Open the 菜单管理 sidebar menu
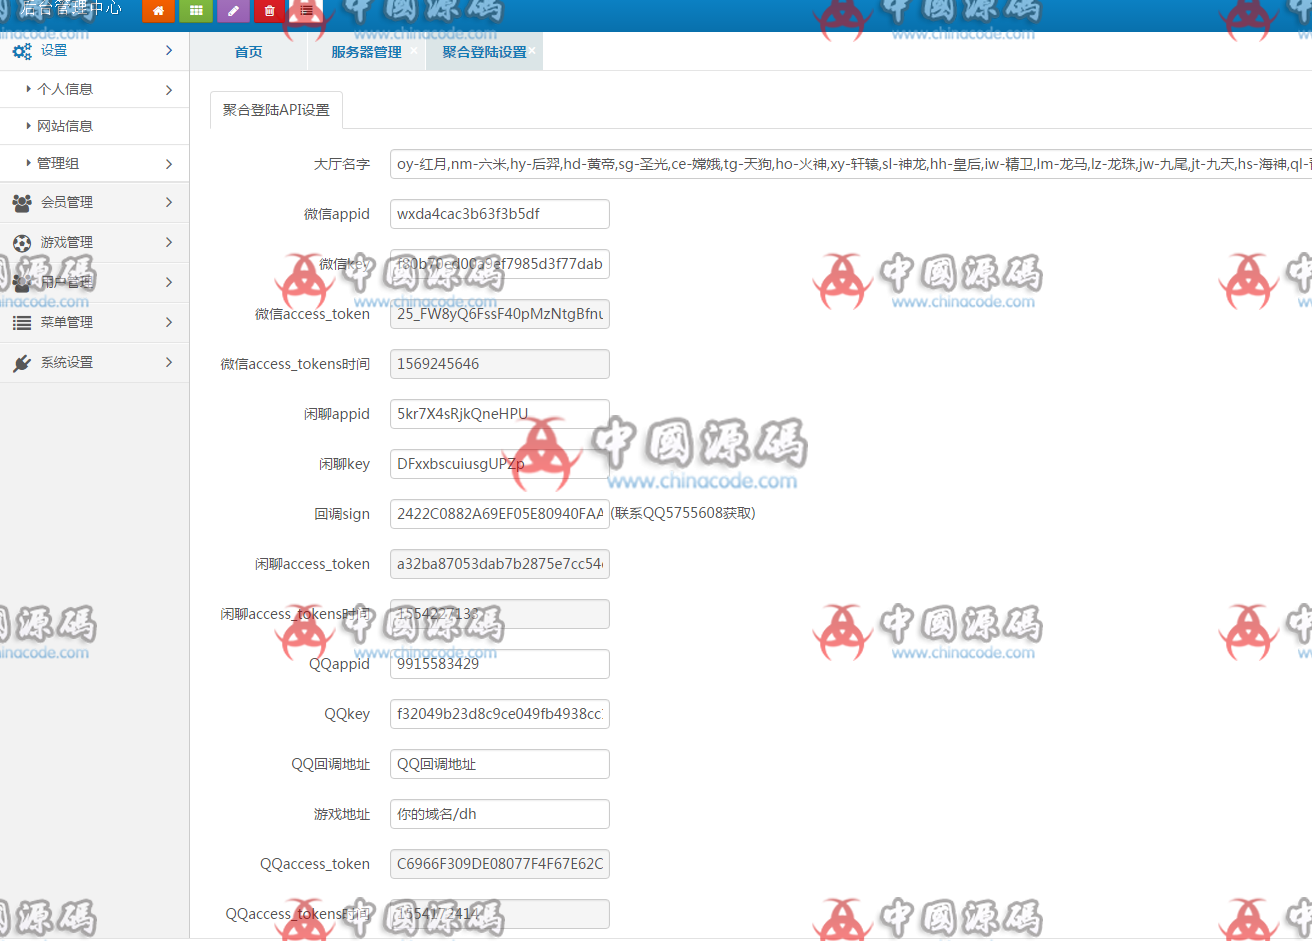 (x=94, y=322)
